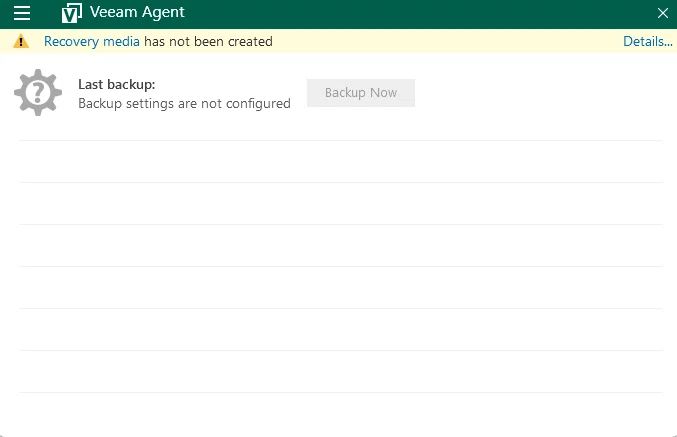Image resolution: width=677 pixels, height=437 pixels.
Task: Click the yellow warning triangle icon
Action: click(x=21, y=41)
